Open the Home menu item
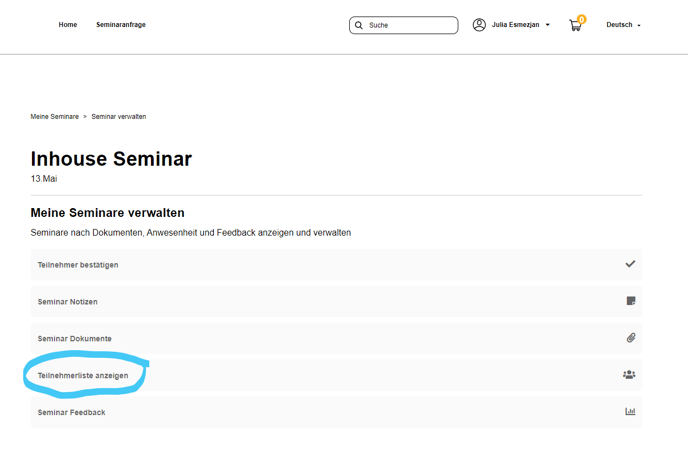The image size is (688, 463). point(68,25)
